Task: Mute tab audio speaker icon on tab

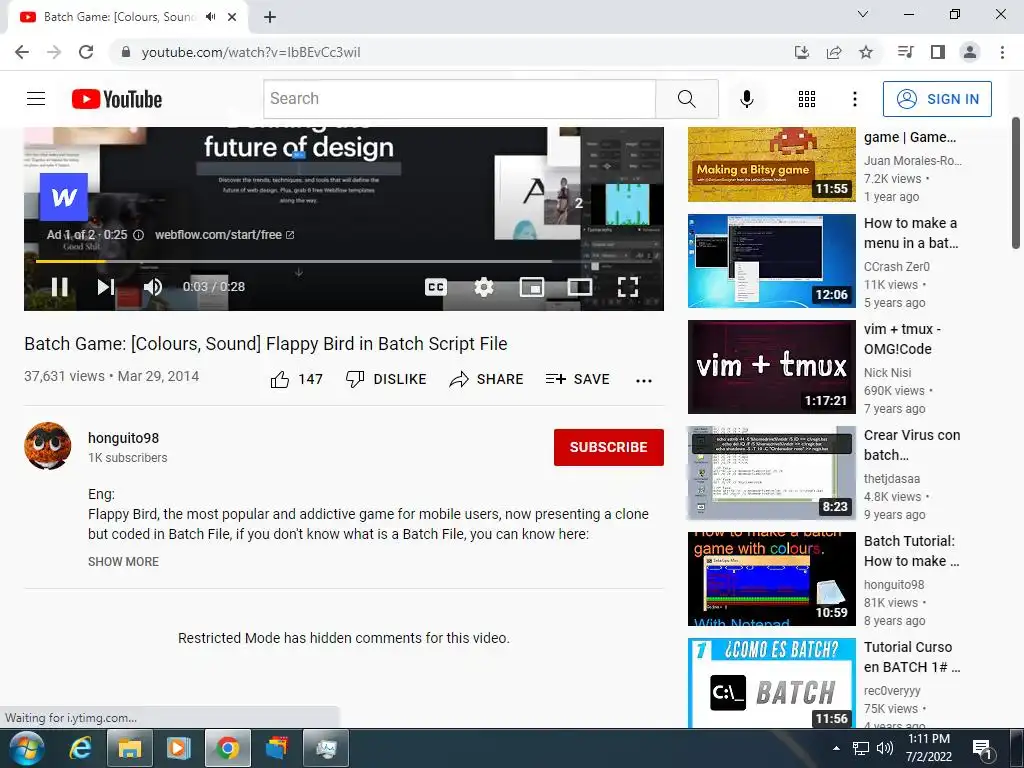Action: click(210, 17)
